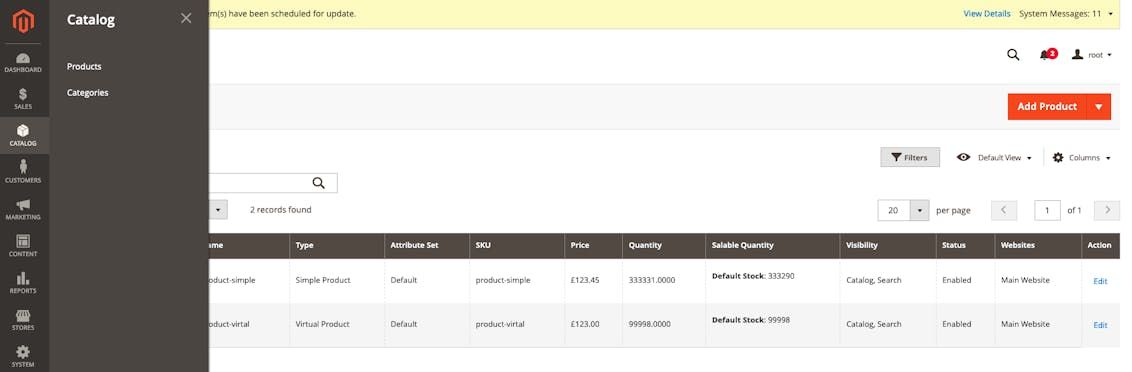Screen dimensions: 1132x372
Task: Edit the product-virtal row
Action: [x=1100, y=325]
